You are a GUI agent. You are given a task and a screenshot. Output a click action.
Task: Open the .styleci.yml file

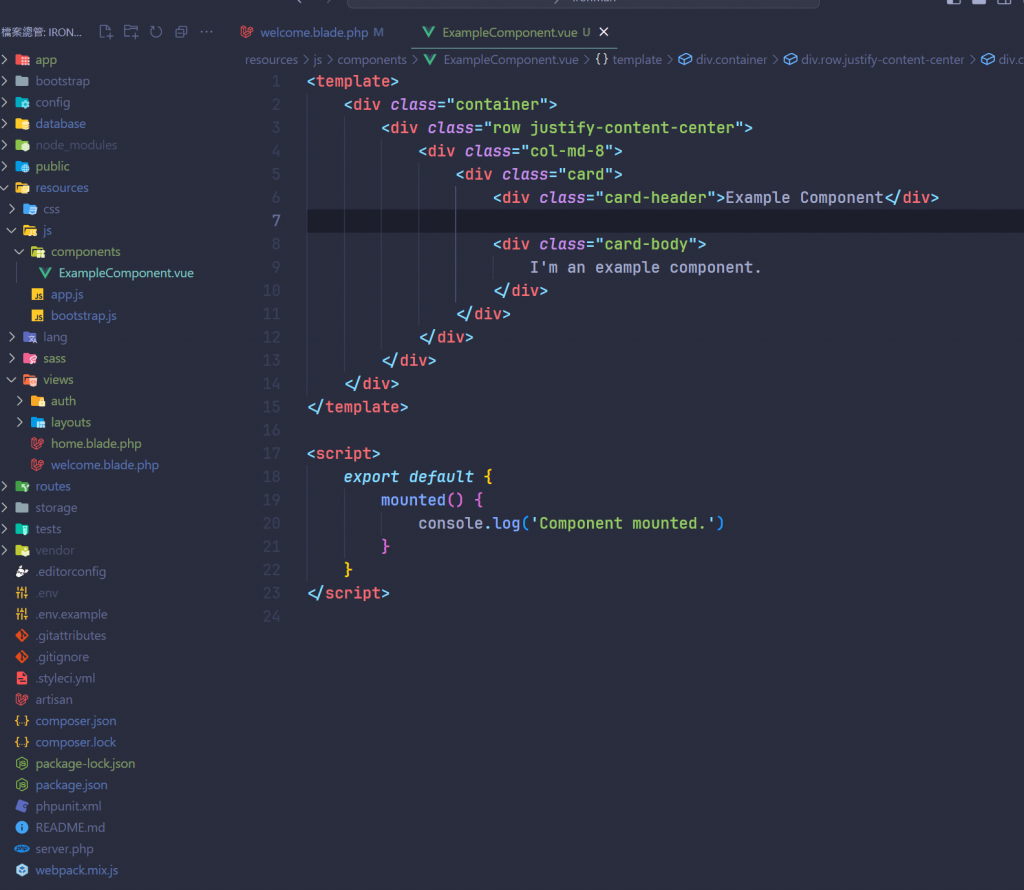(x=65, y=678)
